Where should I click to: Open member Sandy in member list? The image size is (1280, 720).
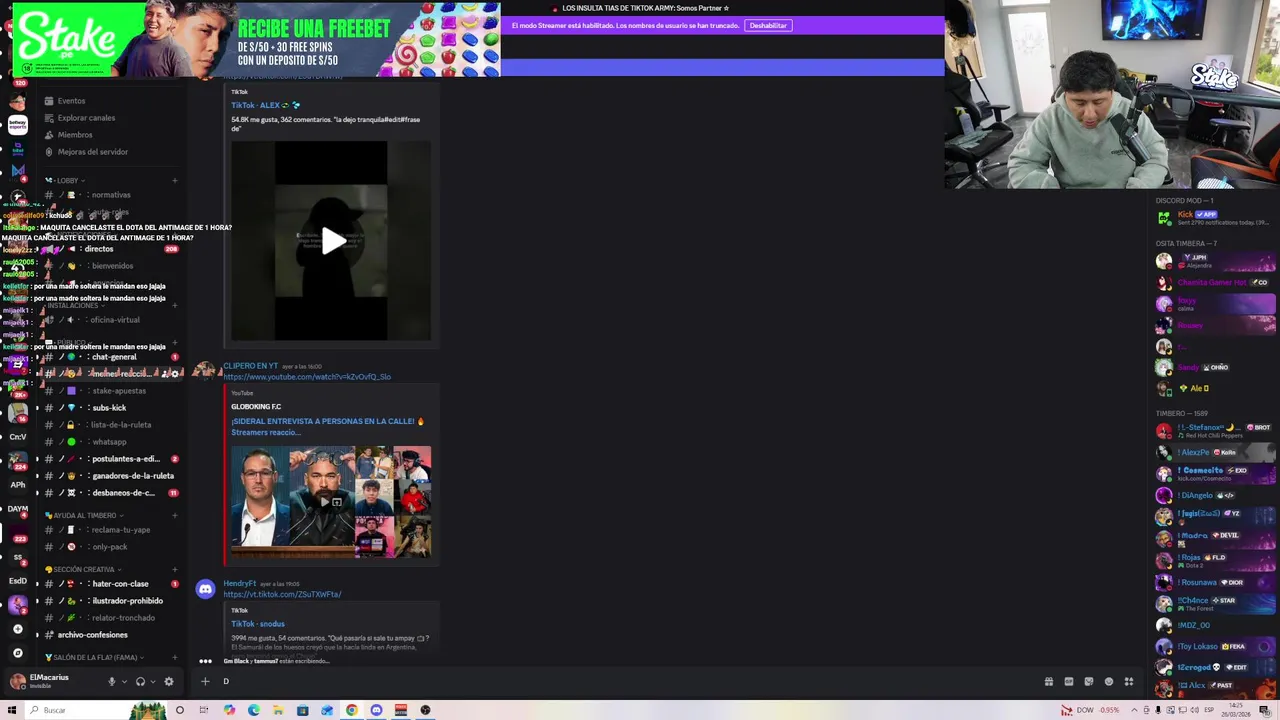pyautogui.click(x=1213, y=367)
